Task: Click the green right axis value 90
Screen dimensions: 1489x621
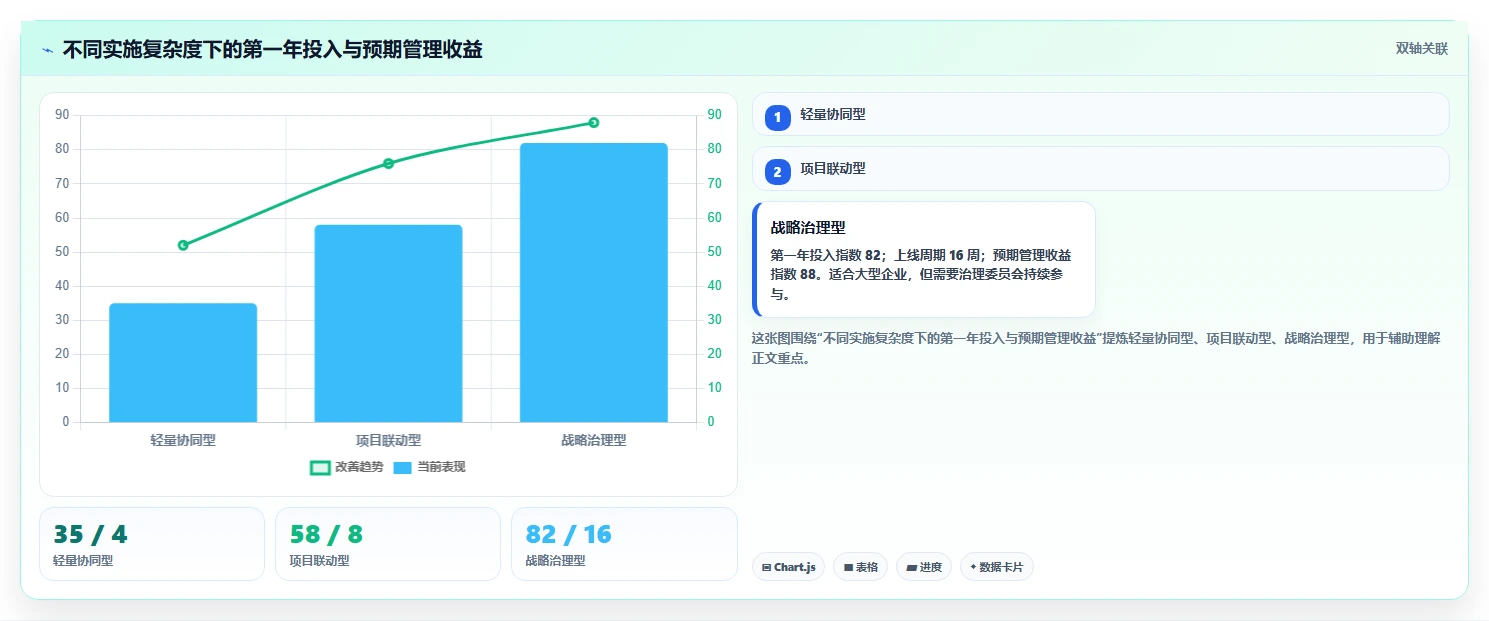Action: (x=714, y=115)
